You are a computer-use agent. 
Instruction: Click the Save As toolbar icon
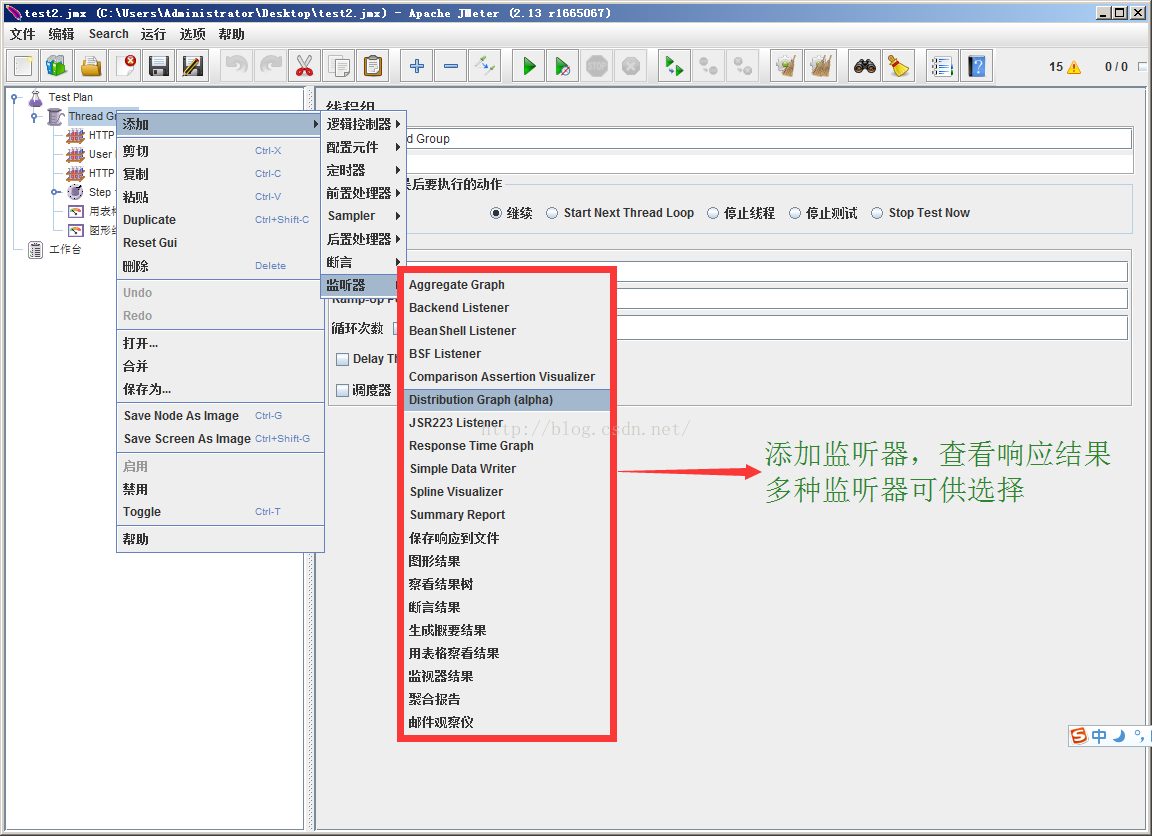pyautogui.click(x=192, y=66)
